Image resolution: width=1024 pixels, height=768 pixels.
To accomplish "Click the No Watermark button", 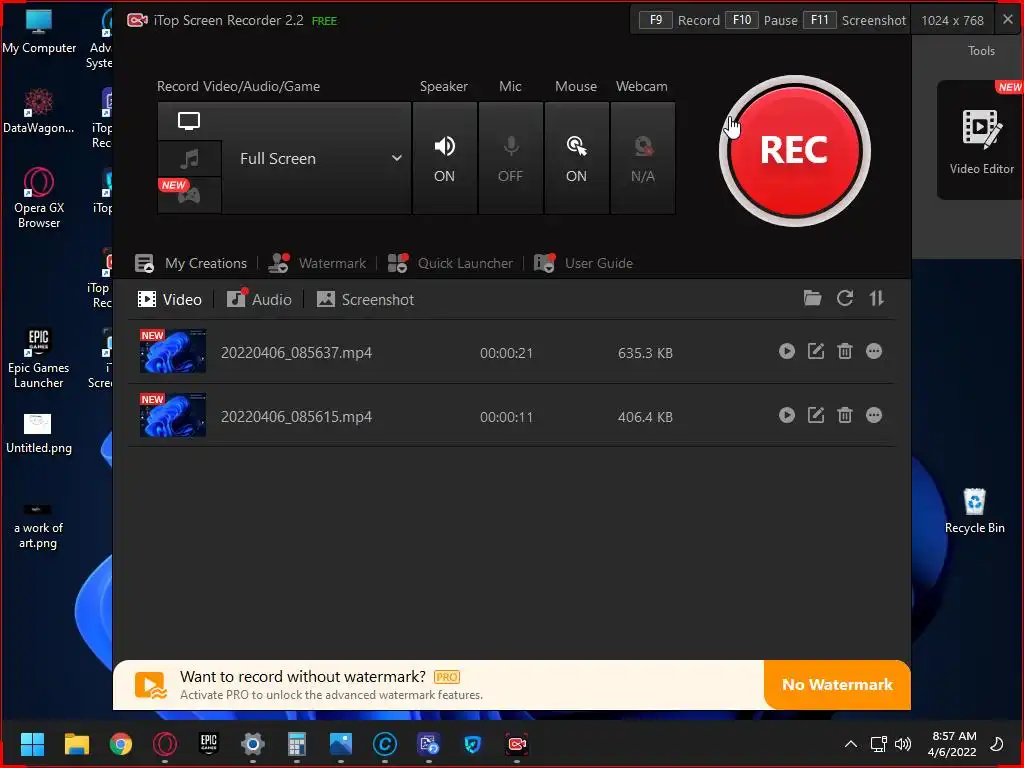I will click(x=837, y=684).
